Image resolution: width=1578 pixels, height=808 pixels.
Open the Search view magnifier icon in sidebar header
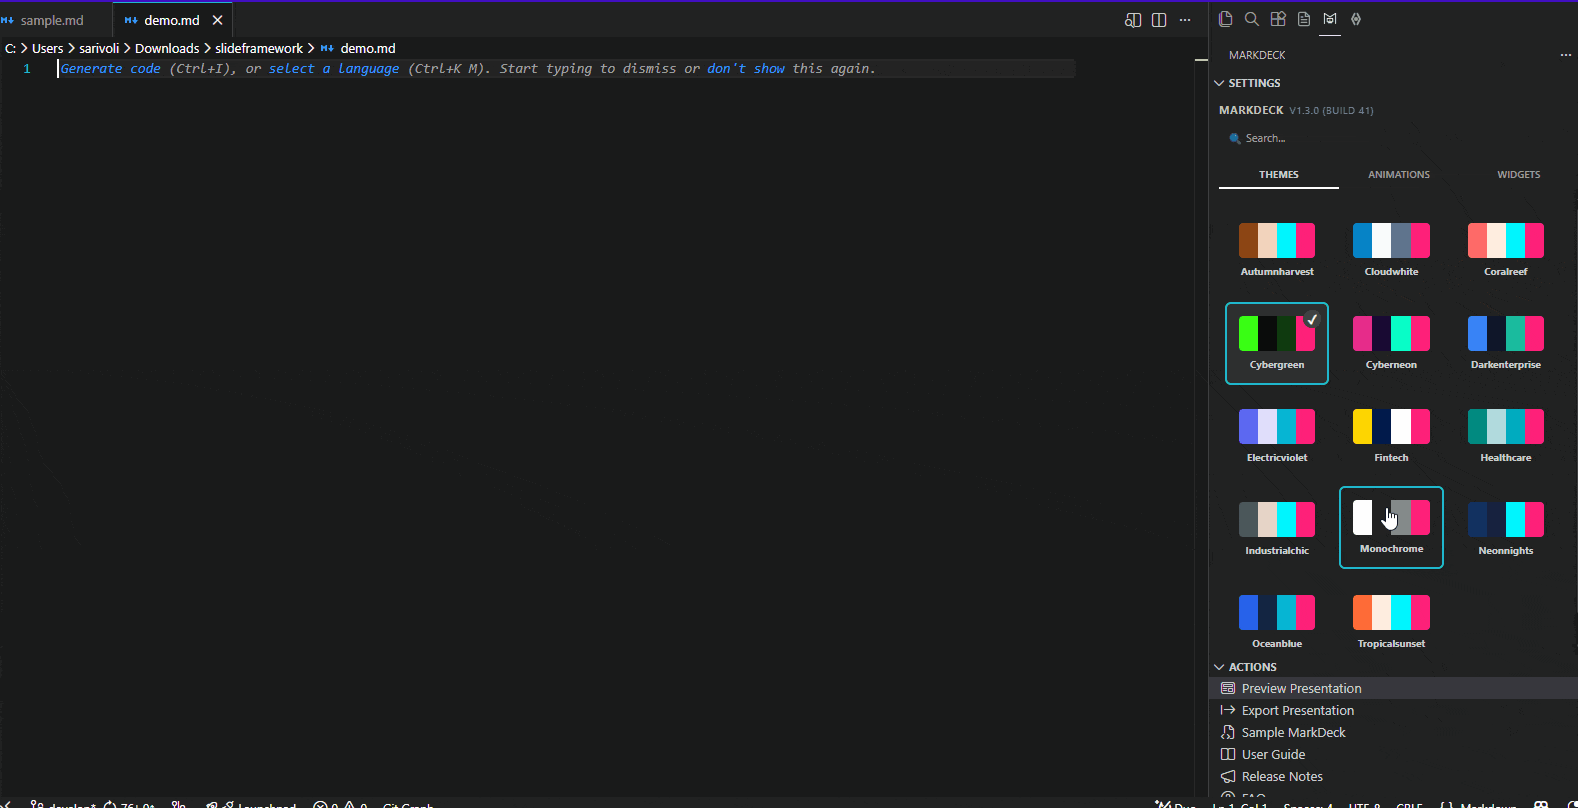click(x=1251, y=19)
